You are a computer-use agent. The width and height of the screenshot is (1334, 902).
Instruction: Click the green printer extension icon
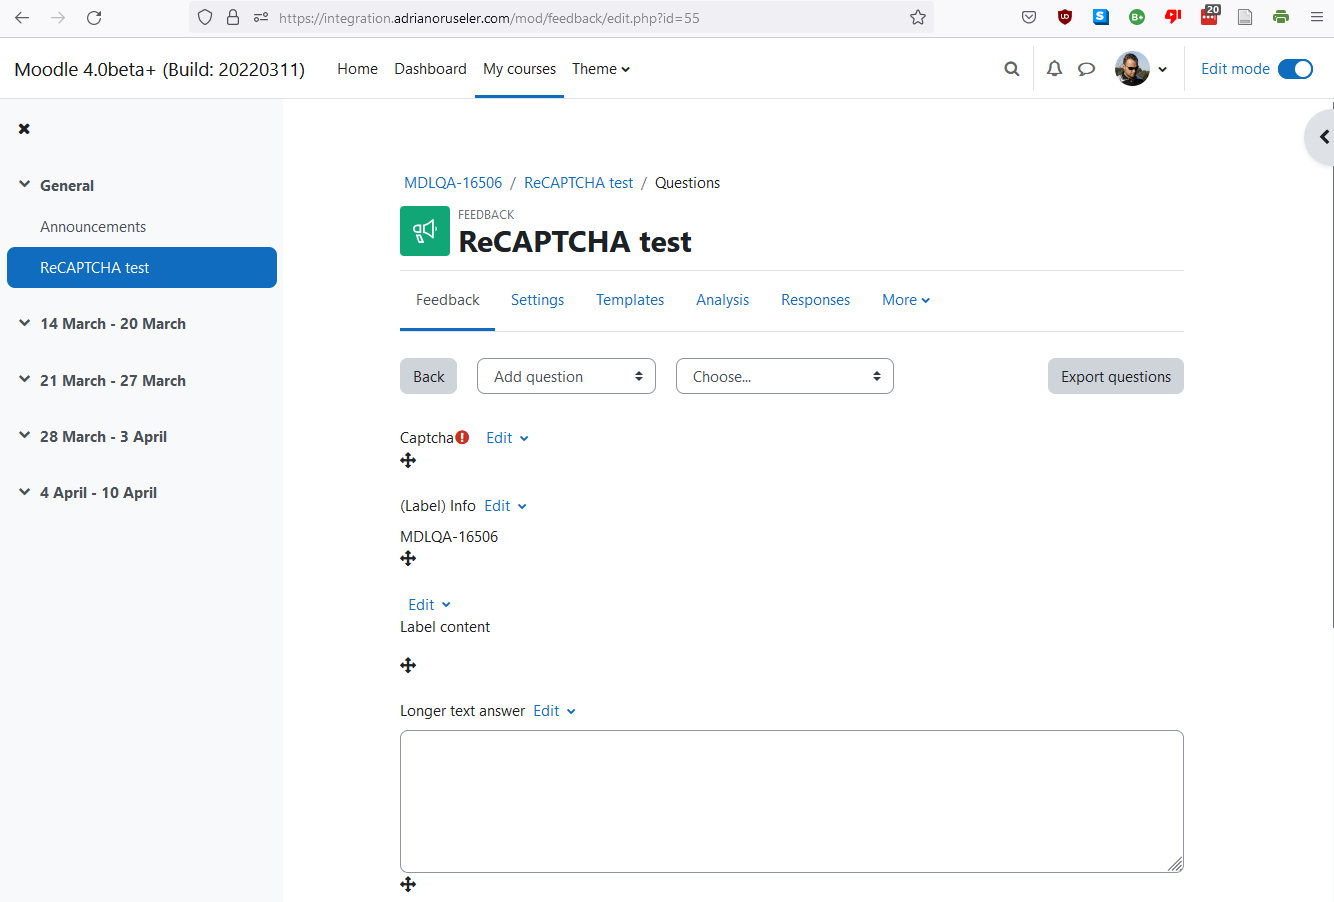pos(1281,17)
